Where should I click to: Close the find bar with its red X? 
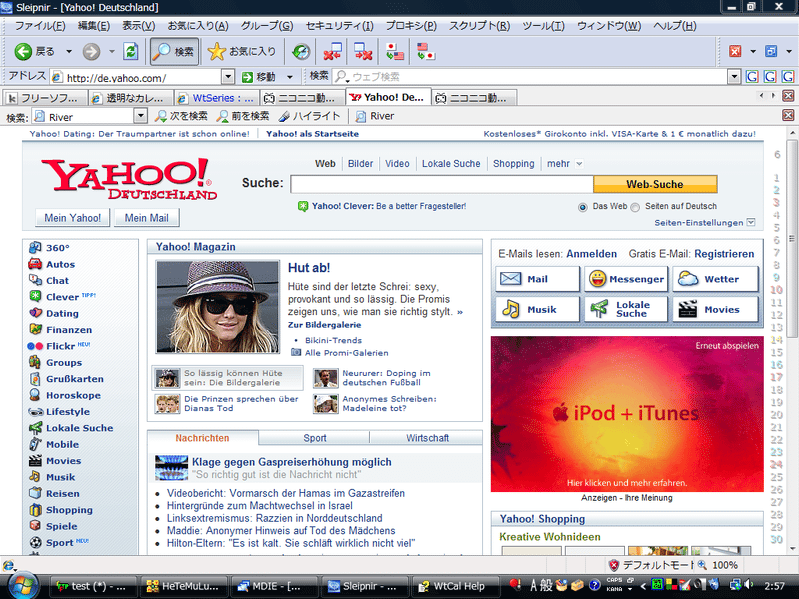(788, 116)
